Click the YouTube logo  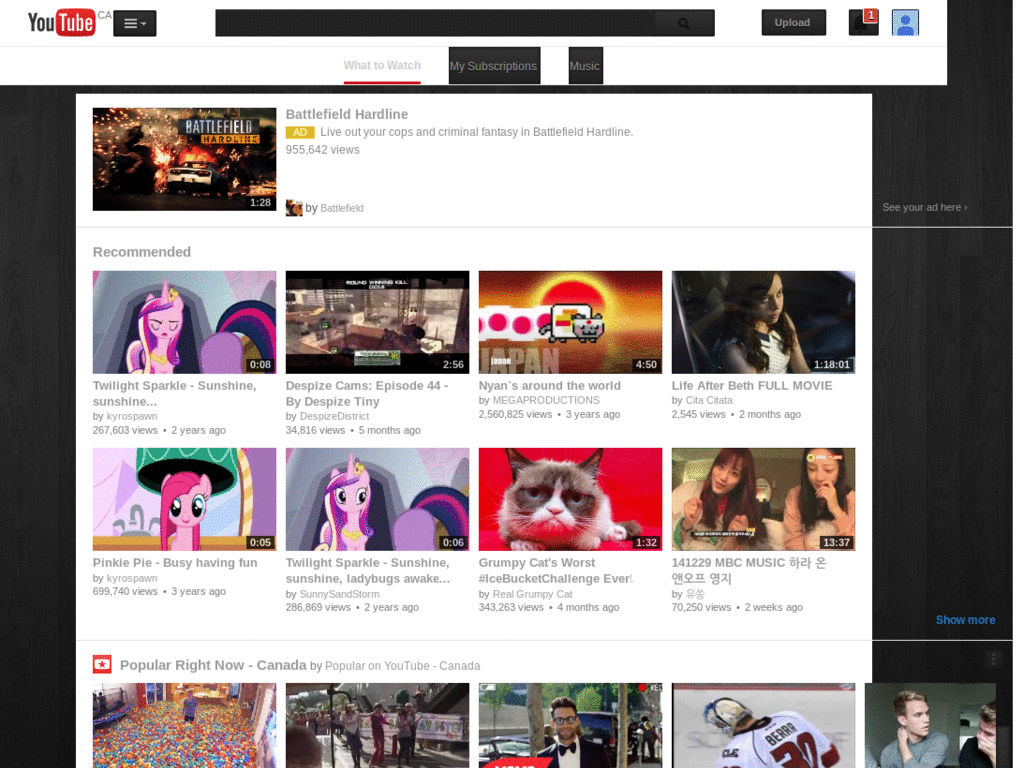(61, 22)
